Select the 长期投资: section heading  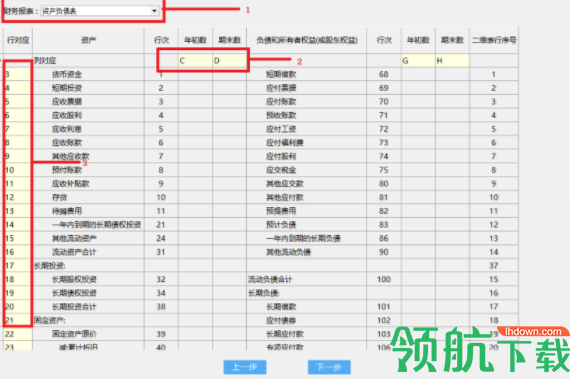click(49, 266)
